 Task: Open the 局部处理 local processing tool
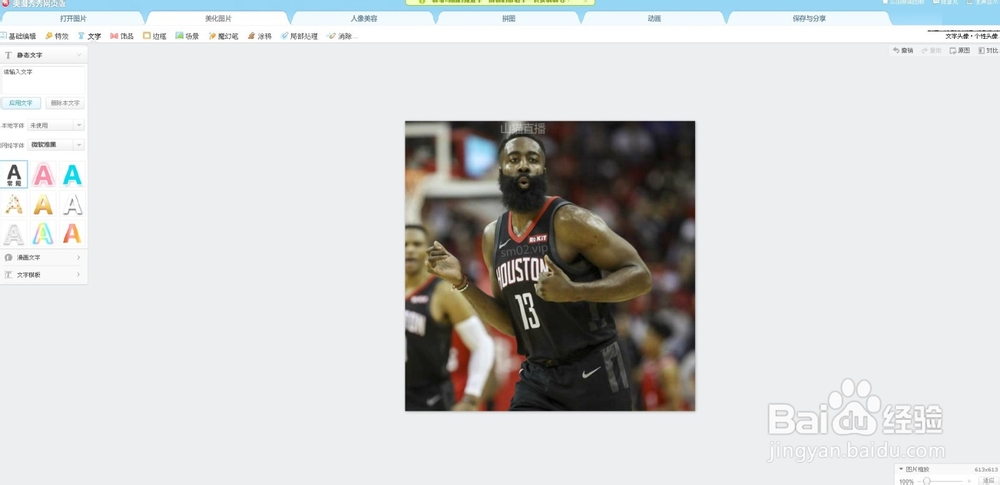(299, 36)
